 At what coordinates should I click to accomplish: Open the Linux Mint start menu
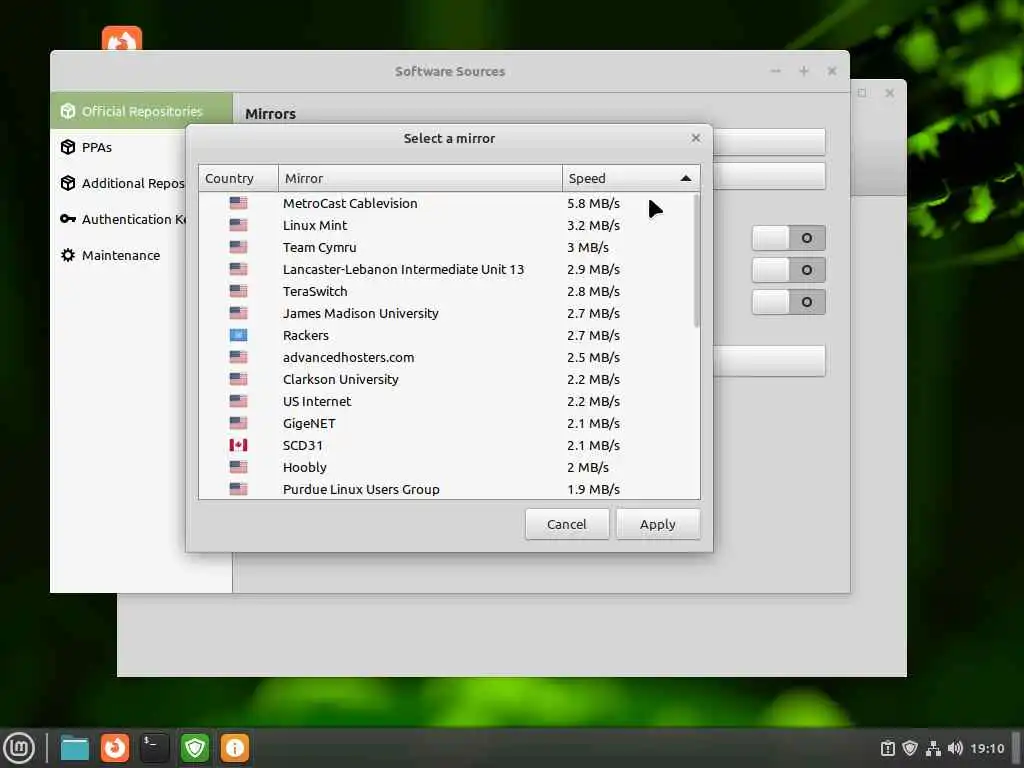(x=20, y=747)
